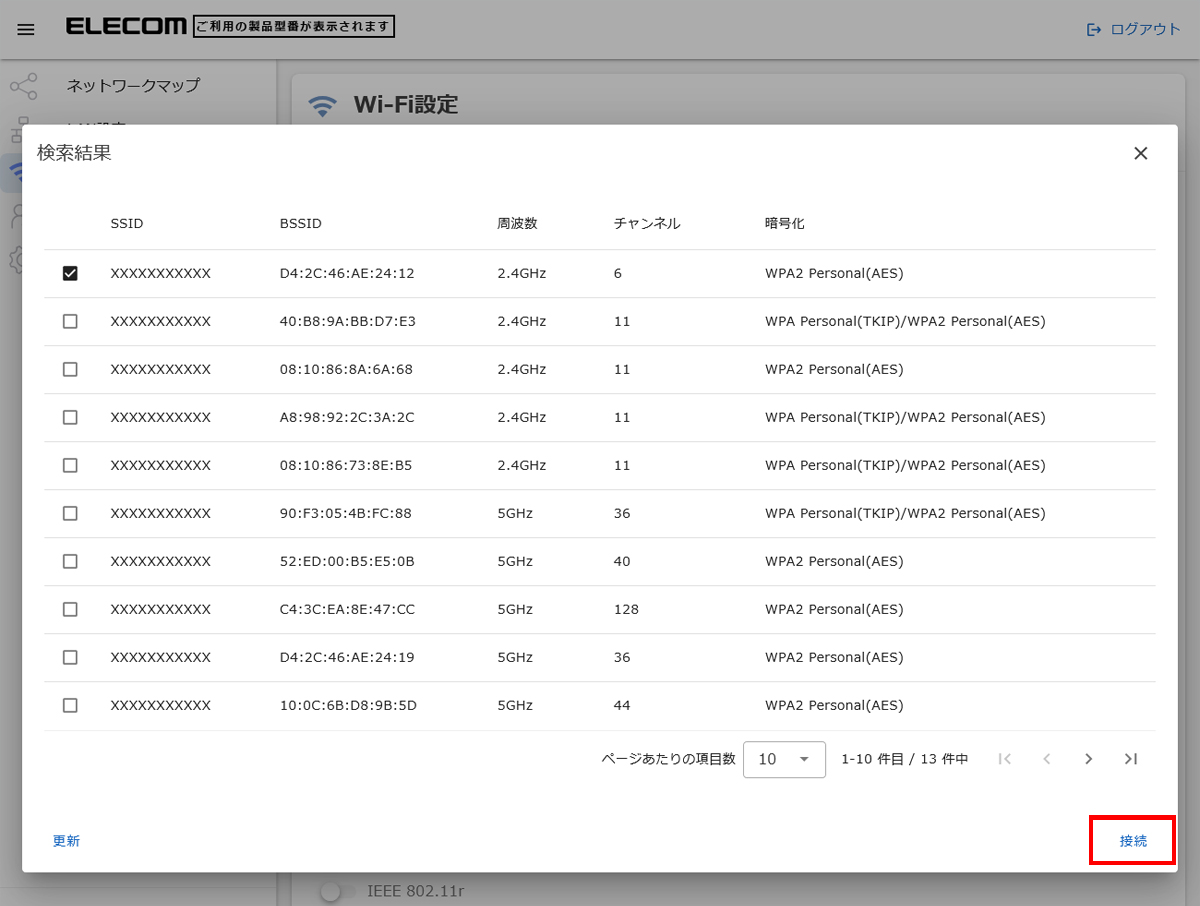Open the hamburger menu icon
The image size is (1200, 906).
tap(26, 29)
